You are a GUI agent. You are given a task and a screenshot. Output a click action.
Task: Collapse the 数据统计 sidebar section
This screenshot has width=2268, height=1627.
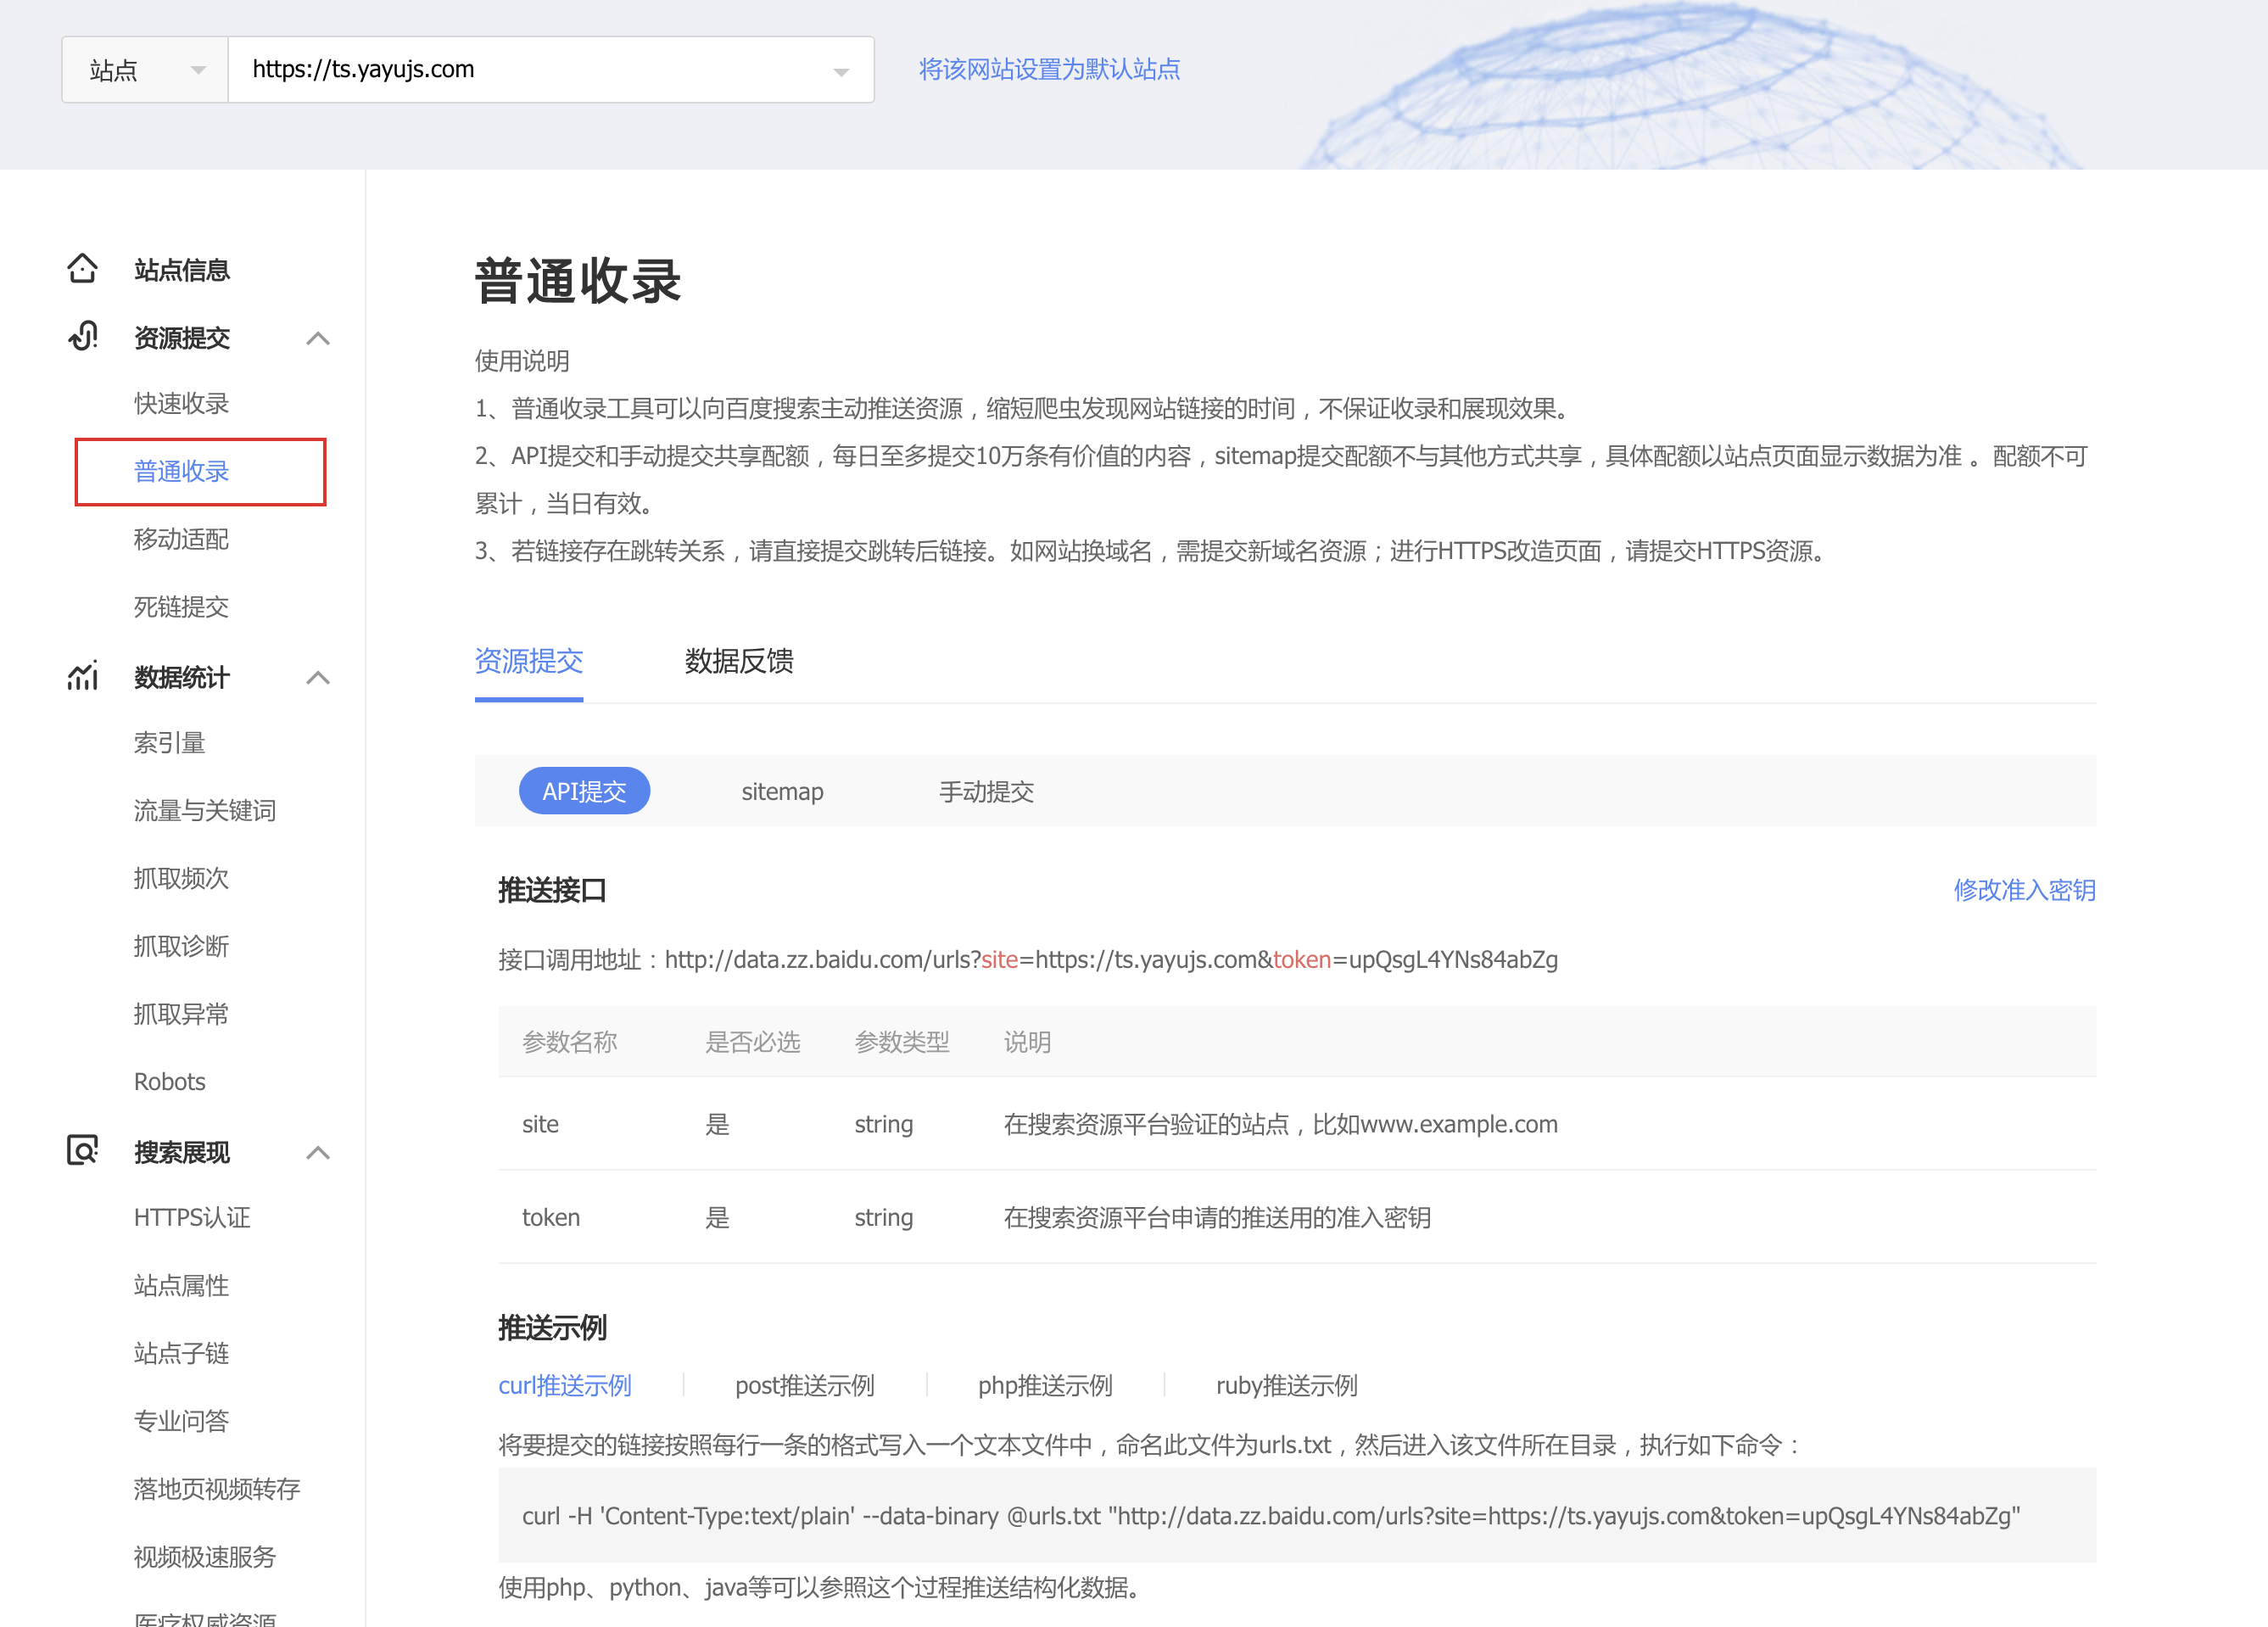[x=318, y=678]
